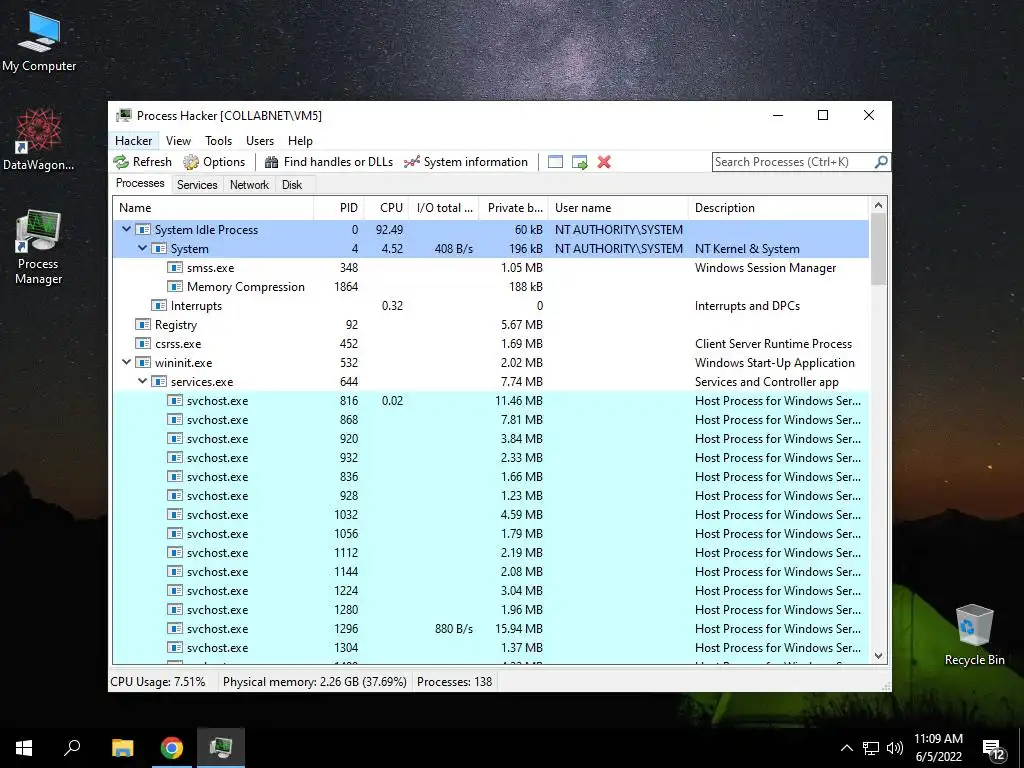This screenshot has height=768, width=1024.
Task: Open network tray icon
Action: pos(871,748)
